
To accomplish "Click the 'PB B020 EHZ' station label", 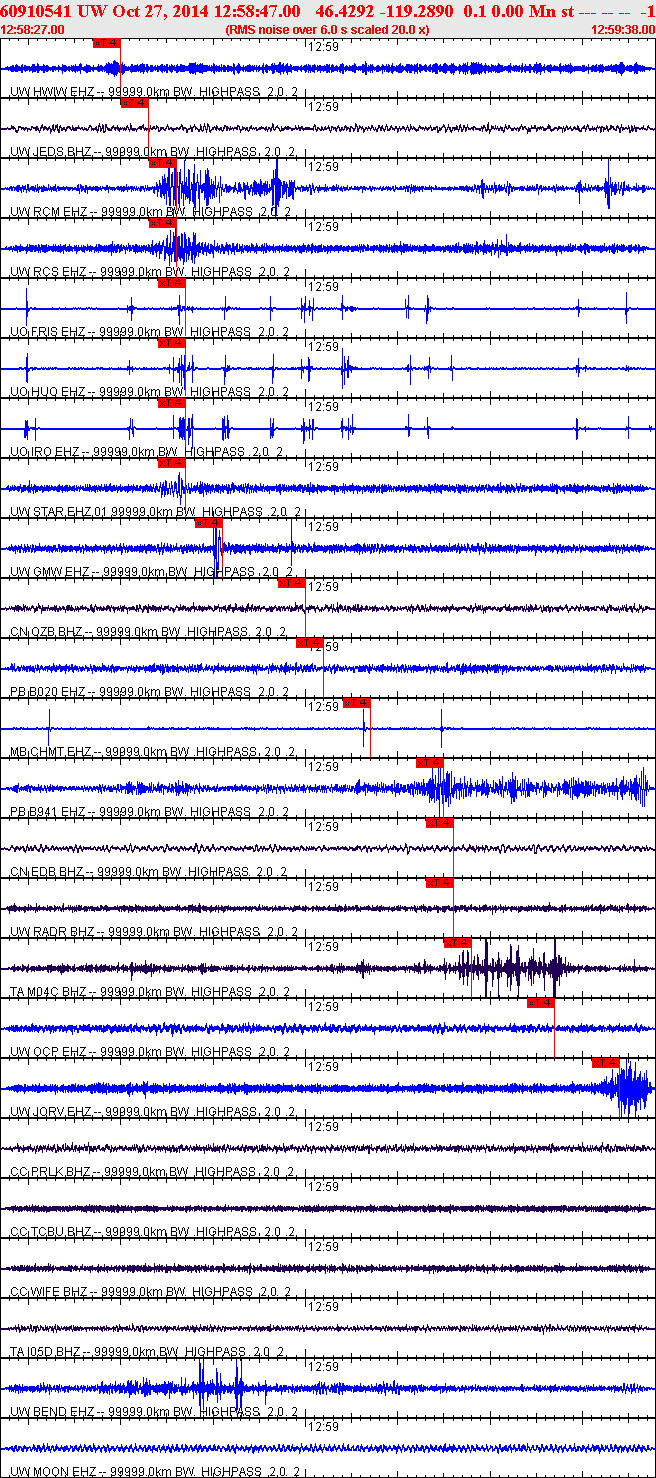I will click(47, 692).
